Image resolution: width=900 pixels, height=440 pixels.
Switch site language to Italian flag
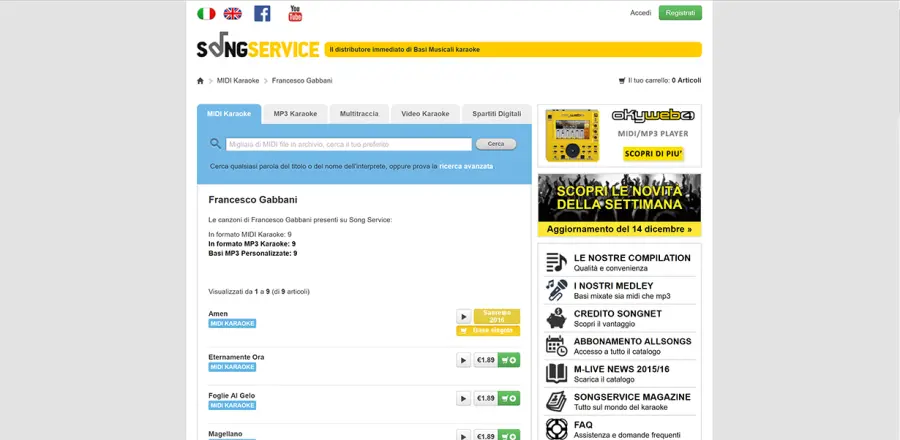[206, 14]
